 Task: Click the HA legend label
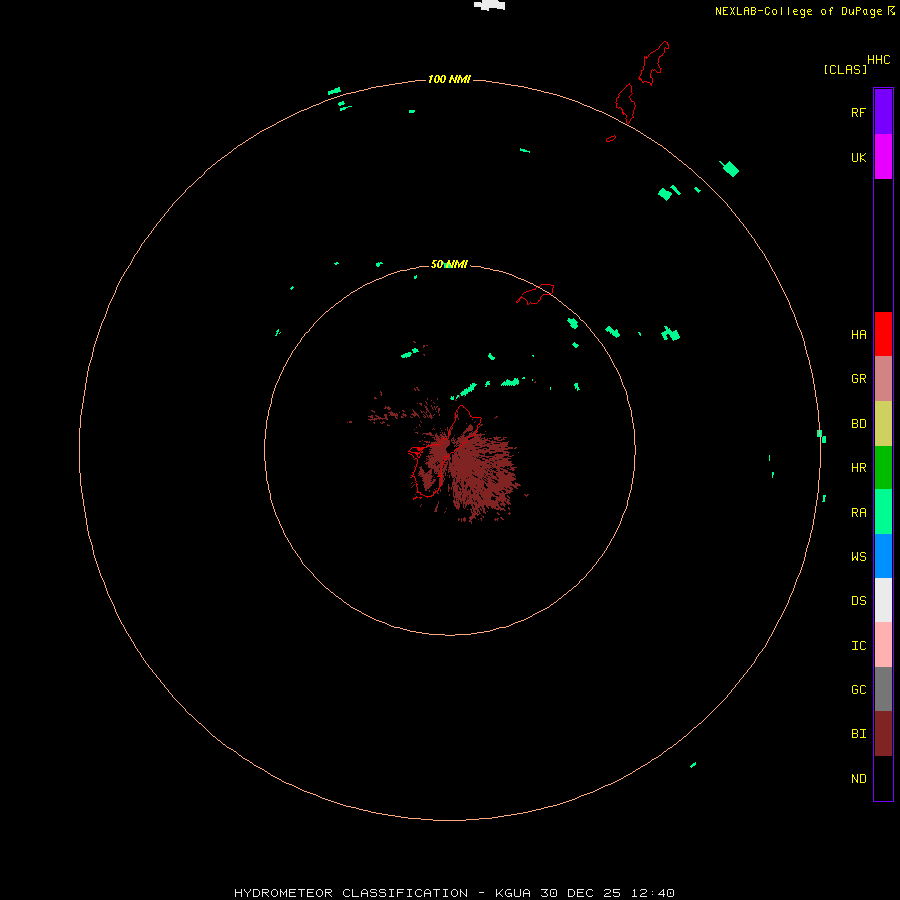(x=858, y=334)
